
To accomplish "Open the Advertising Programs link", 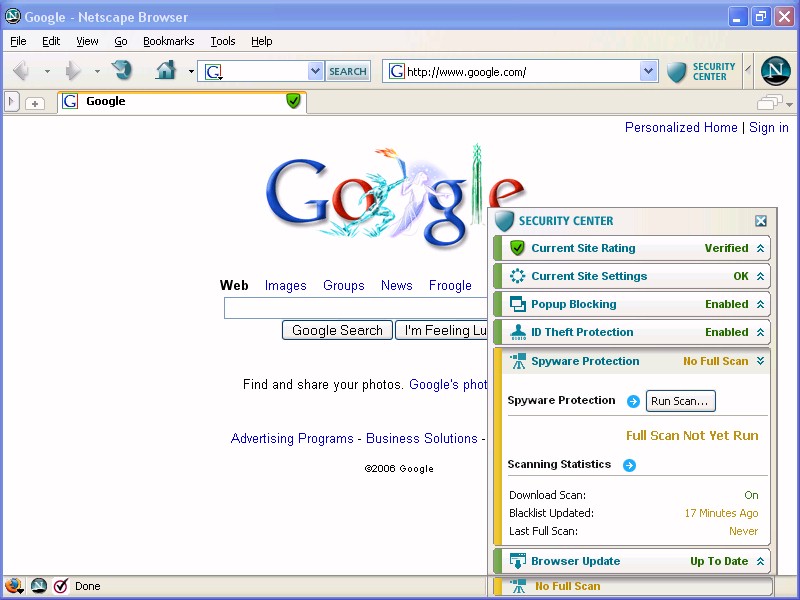I will coord(292,438).
